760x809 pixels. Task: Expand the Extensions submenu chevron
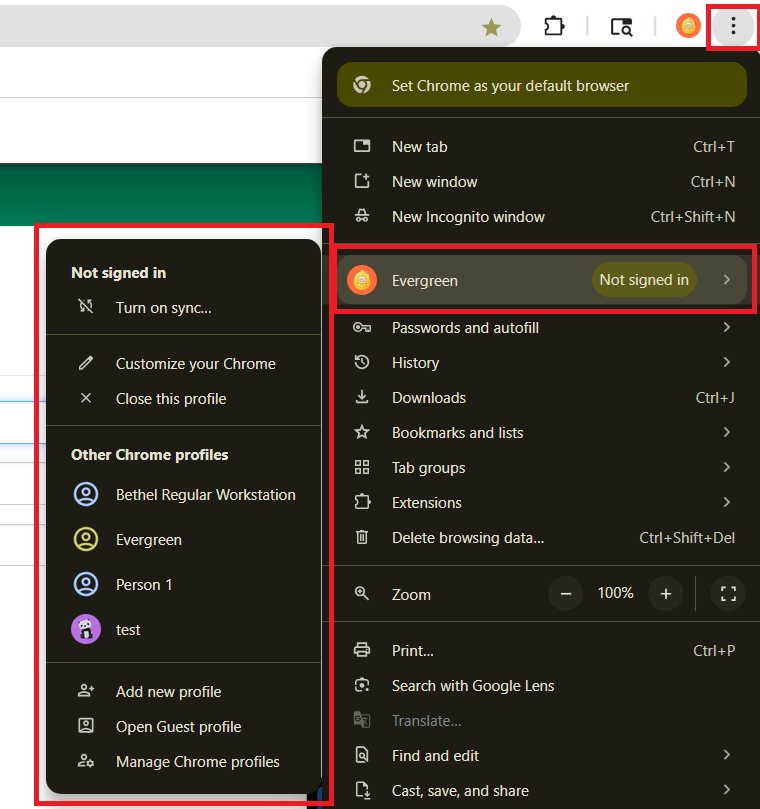[x=726, y=502]
